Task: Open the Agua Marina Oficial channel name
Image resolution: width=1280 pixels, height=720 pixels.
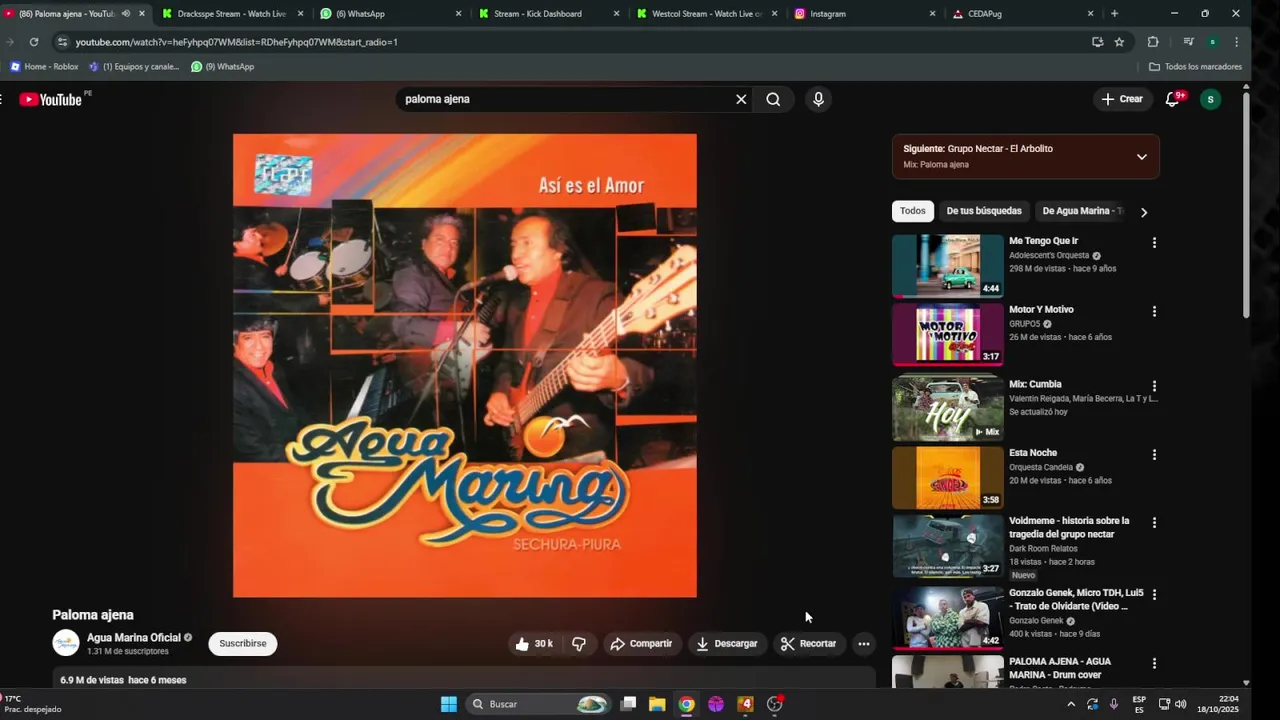Action: pyautogui.click(x=134, y=638)
